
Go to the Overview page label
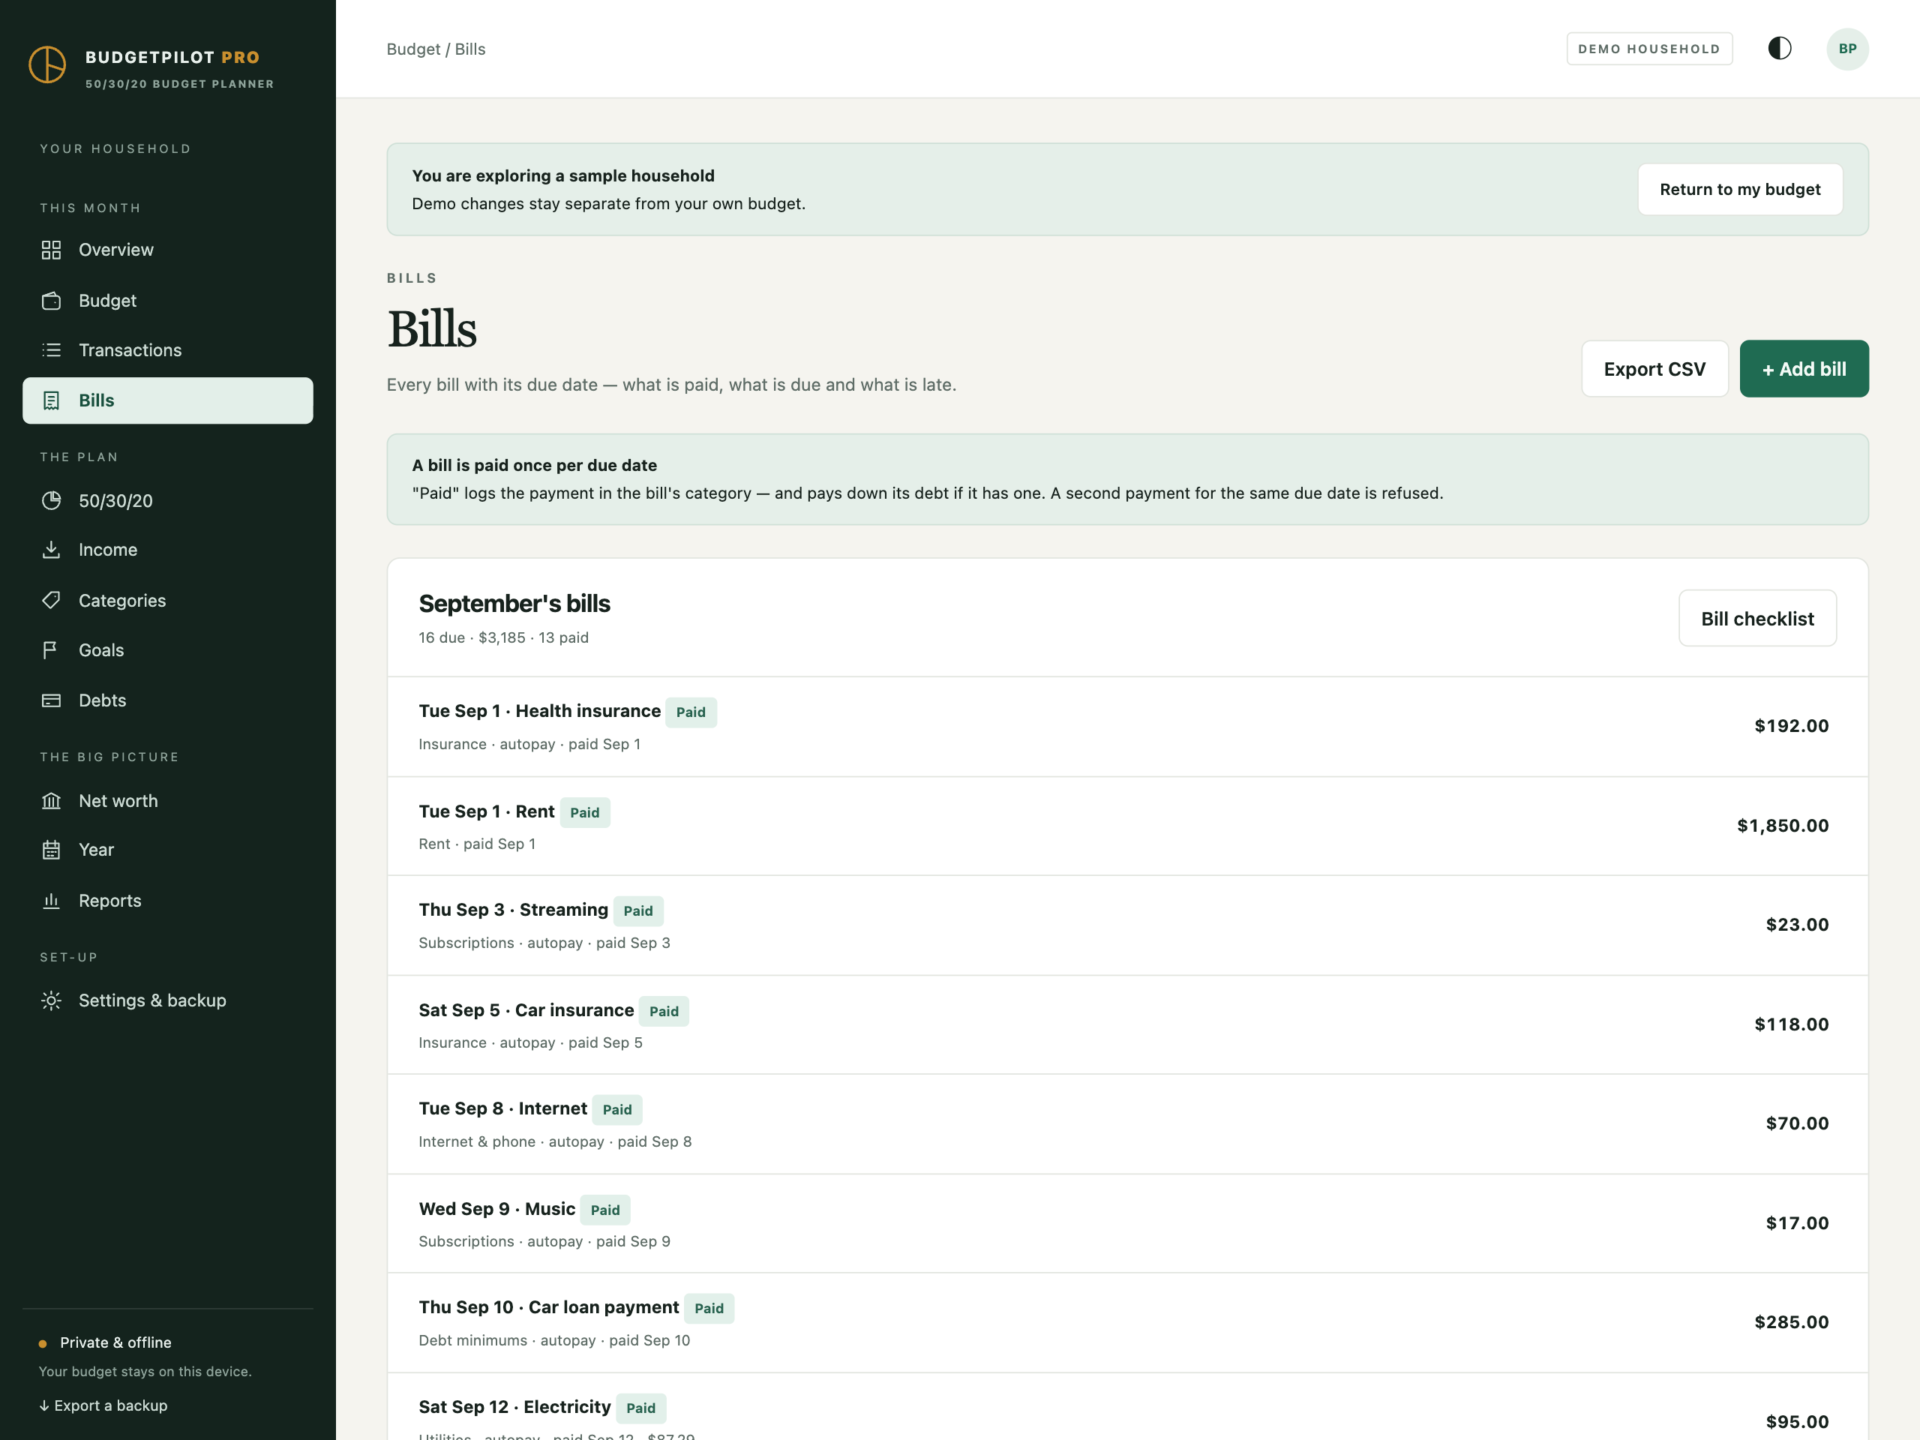pyautogui.click(x=116, y=250)
